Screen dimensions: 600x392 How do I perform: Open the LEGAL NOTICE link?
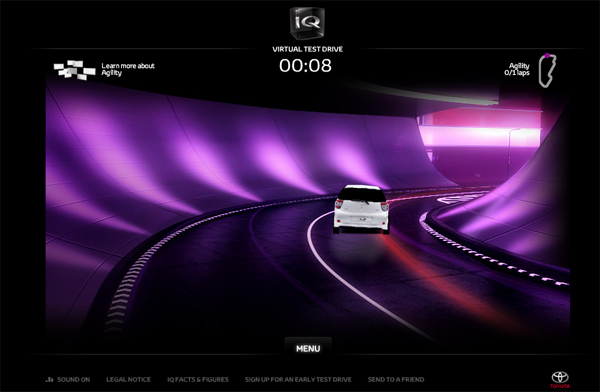(129, 379)
